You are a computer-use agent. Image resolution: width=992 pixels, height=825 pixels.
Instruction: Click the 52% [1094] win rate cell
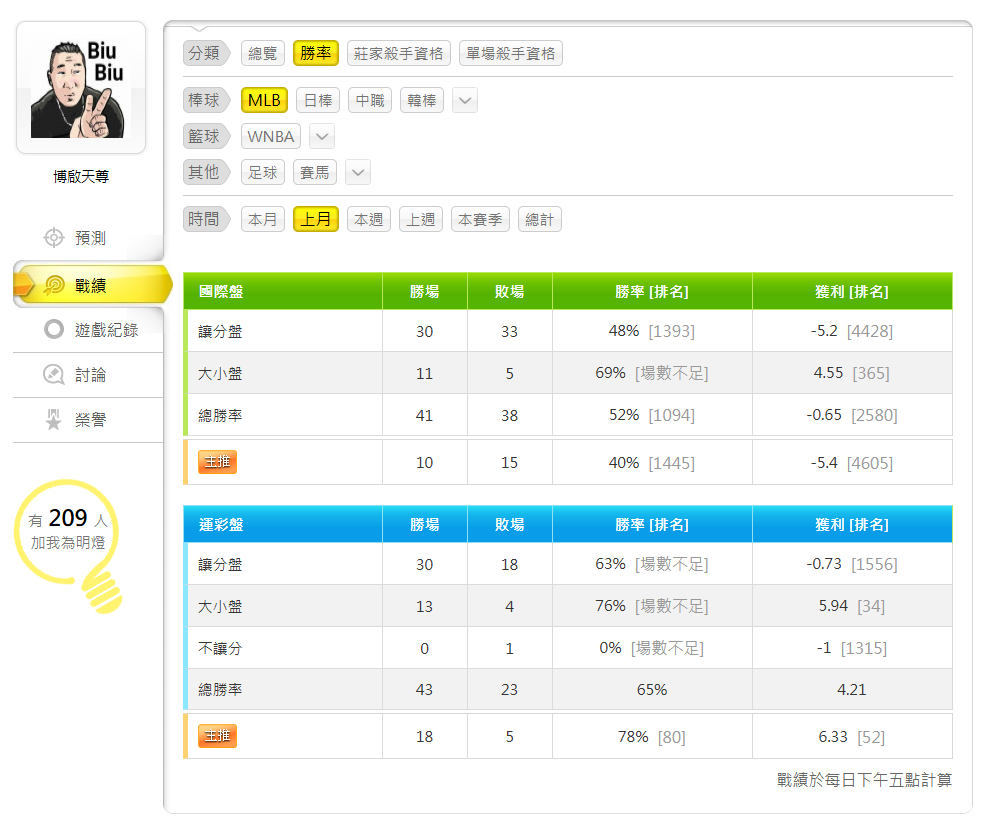click(x=652, y=415)
